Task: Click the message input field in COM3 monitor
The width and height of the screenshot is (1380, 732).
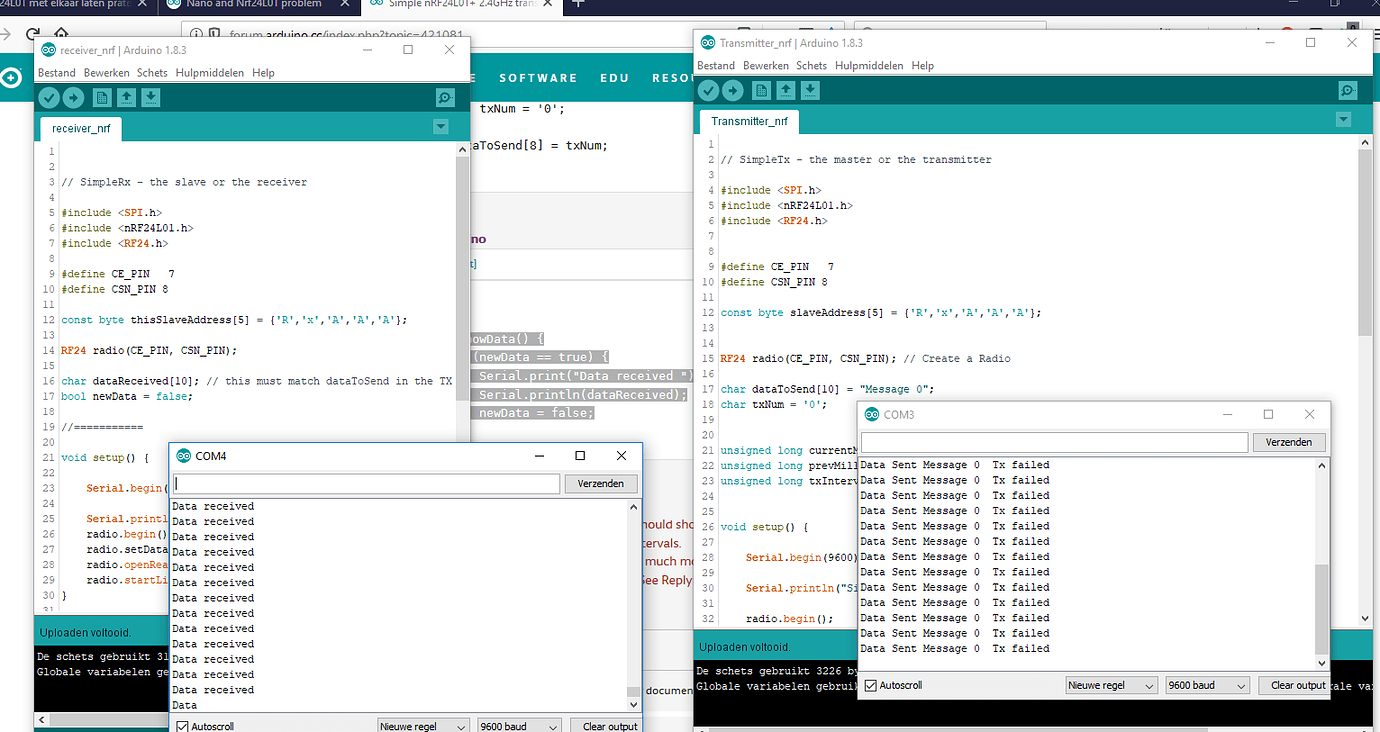Action: click(1050, 442)
